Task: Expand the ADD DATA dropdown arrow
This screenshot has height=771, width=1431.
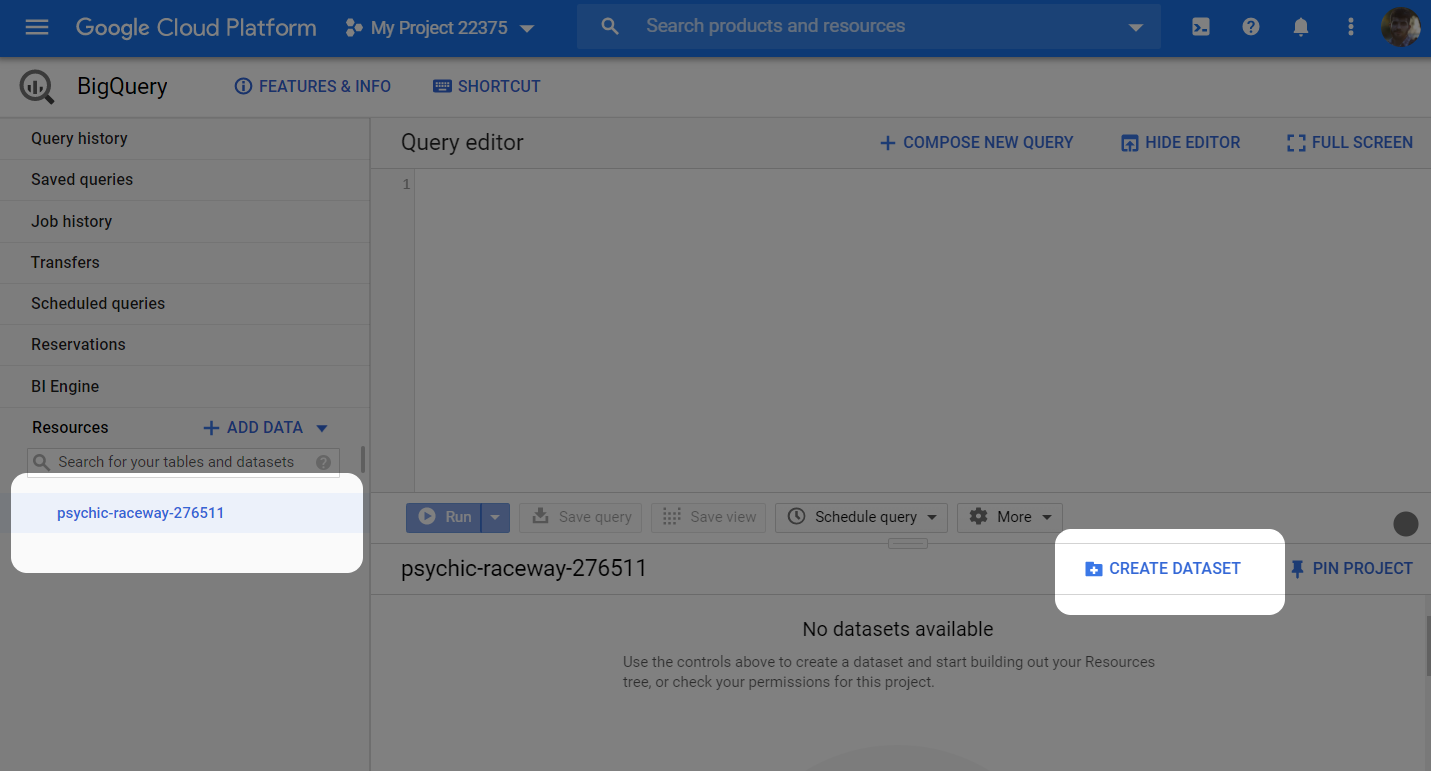Action: click(322, 428)
